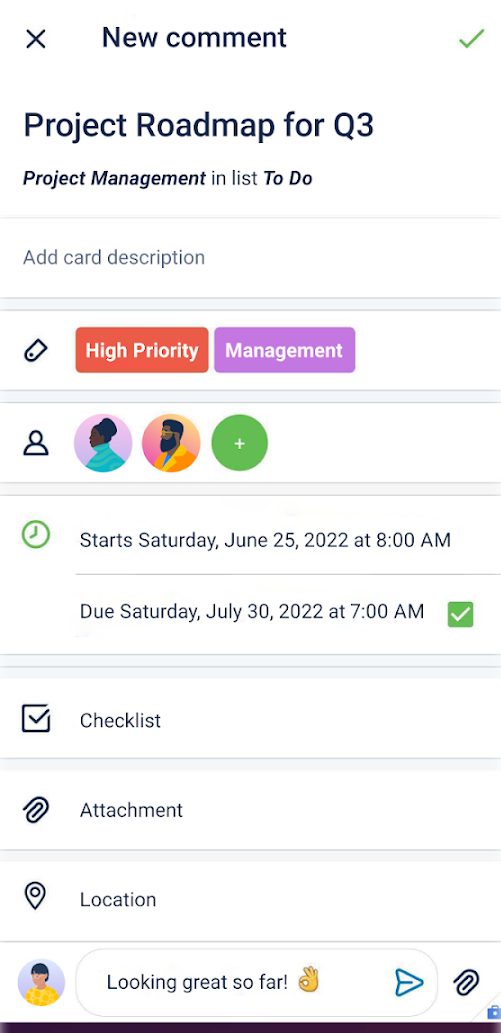Open the bearded man member avatar
The width and height of the screenshot is (501, 1033).
[x=171, y=443]
